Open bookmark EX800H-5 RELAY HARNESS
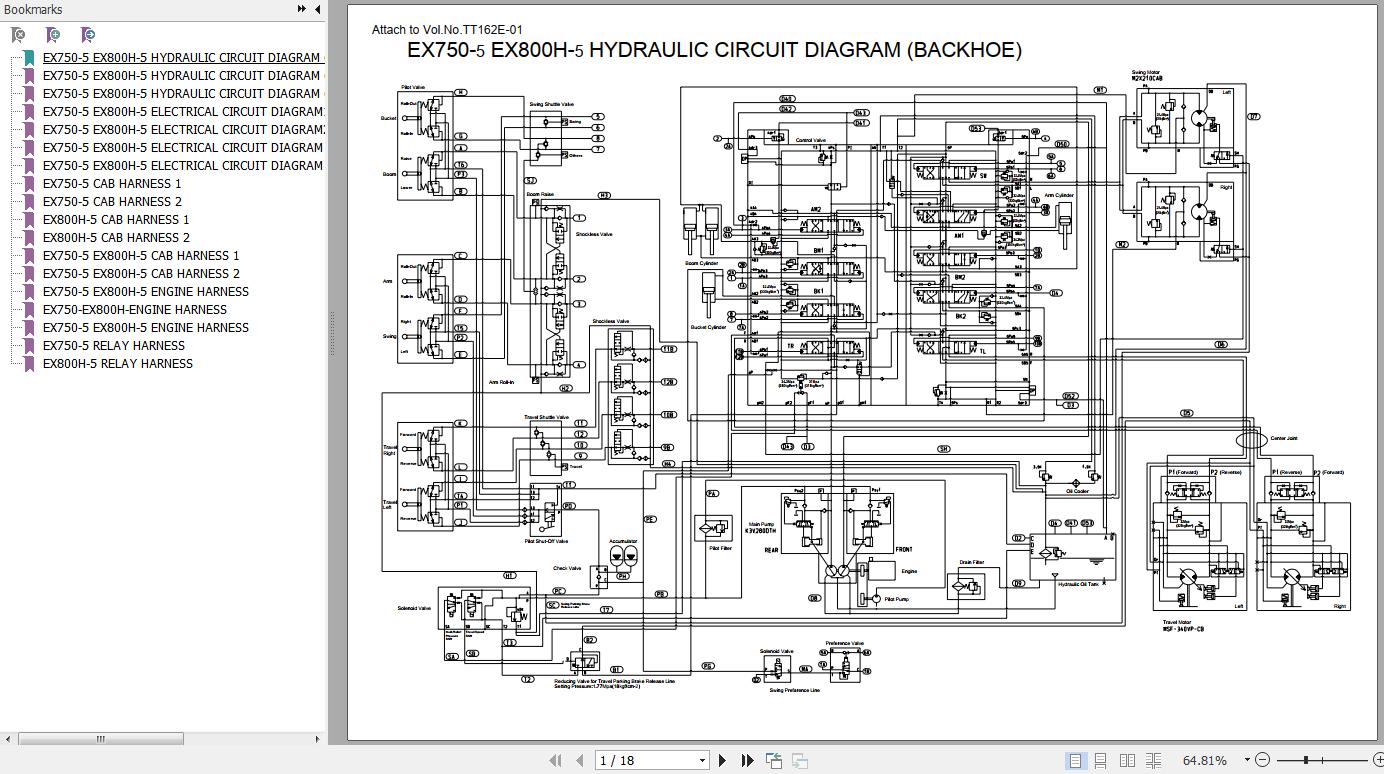This screenshot has height=774, width=1384. (118, 364)
